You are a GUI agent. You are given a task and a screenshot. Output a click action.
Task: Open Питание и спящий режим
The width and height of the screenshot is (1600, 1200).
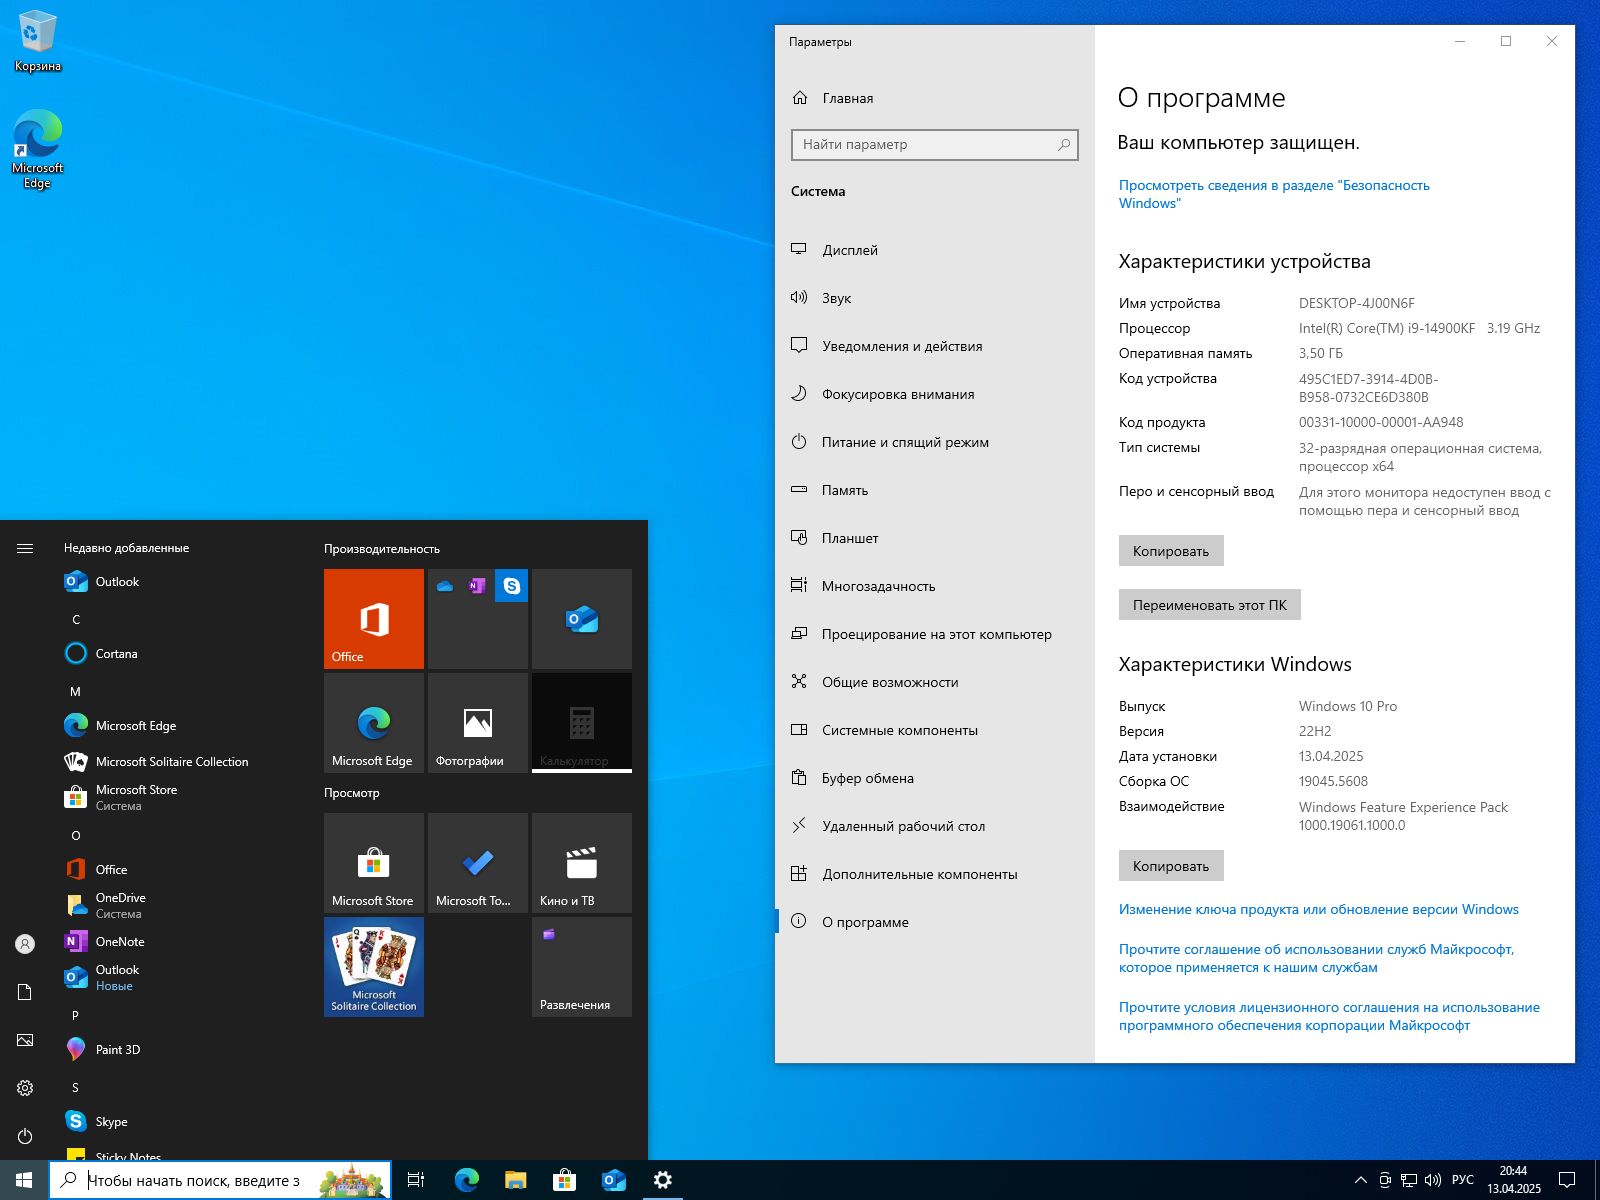935,442
